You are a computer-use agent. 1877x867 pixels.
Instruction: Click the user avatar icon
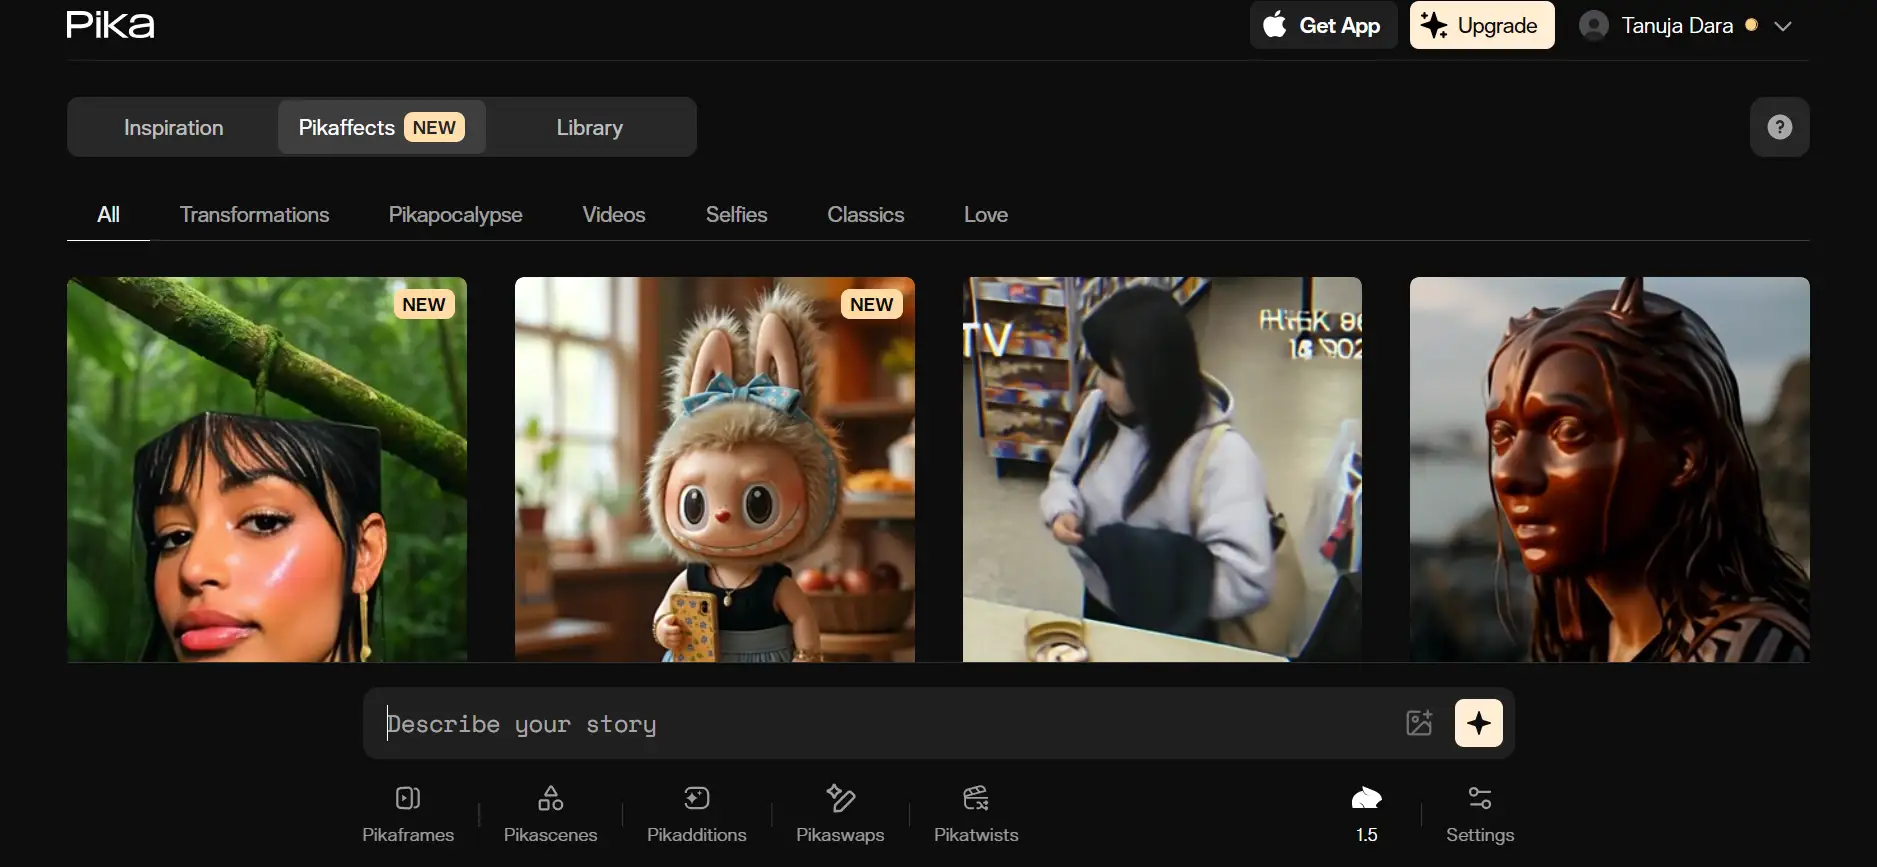pyautogui.click(x=1594, y=26)
